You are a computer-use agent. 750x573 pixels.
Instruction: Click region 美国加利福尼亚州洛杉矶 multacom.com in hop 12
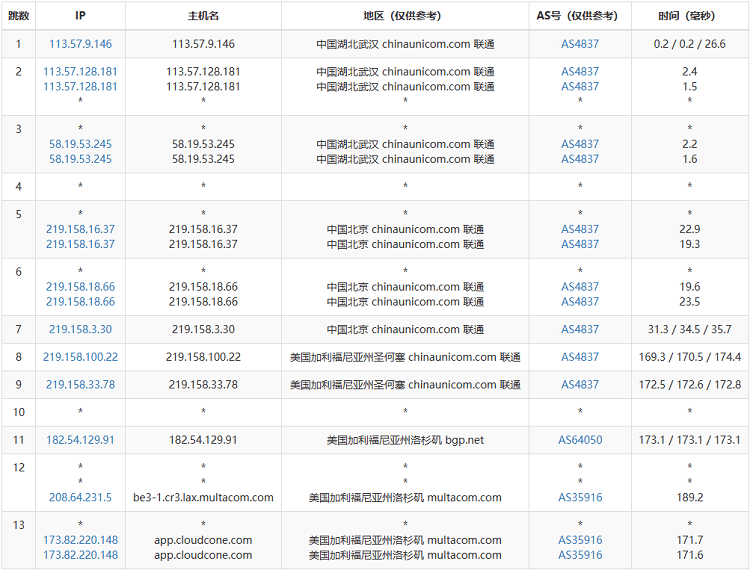click(405, 497)
